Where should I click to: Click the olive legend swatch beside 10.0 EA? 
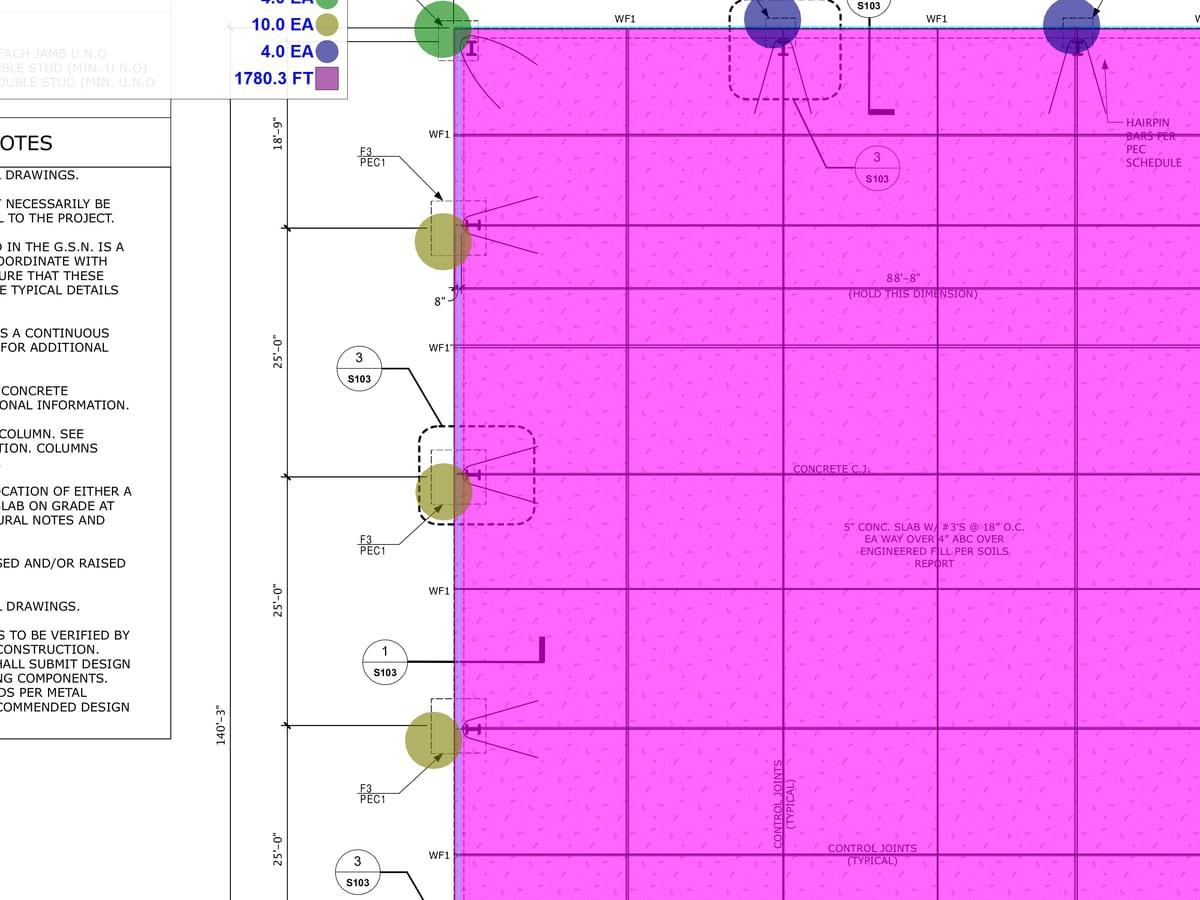pos(327,25)
